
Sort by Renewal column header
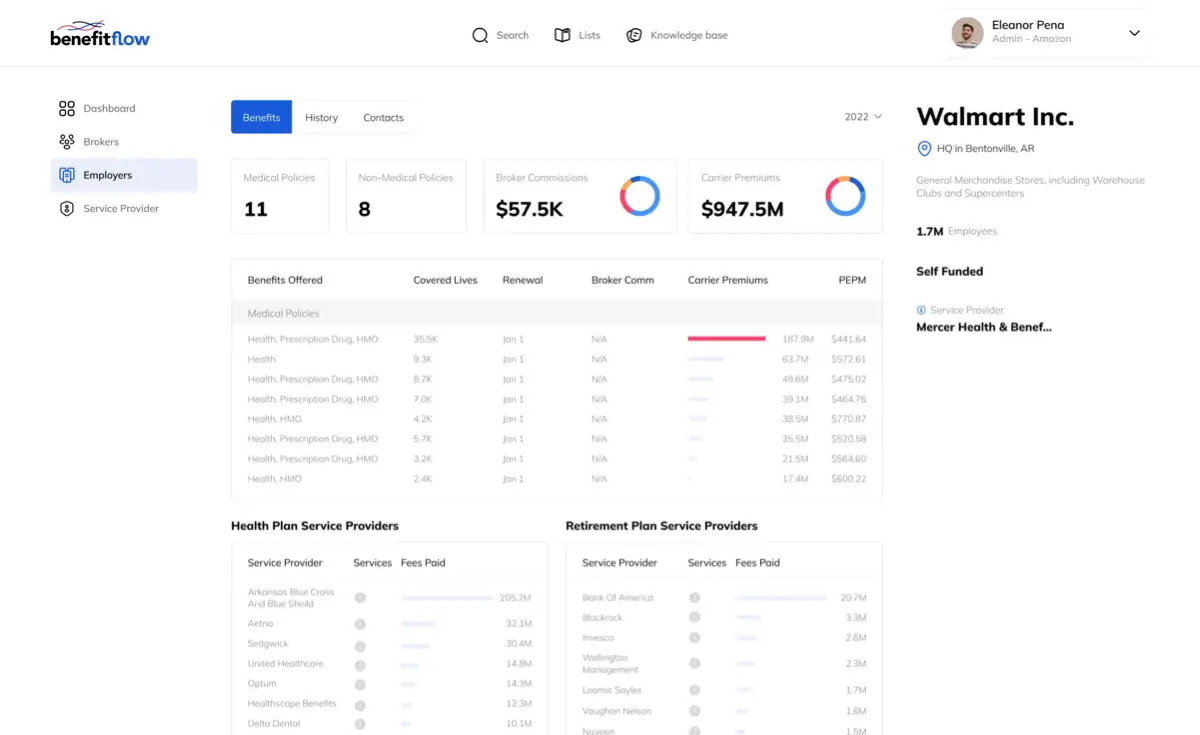tap(522, 280)
